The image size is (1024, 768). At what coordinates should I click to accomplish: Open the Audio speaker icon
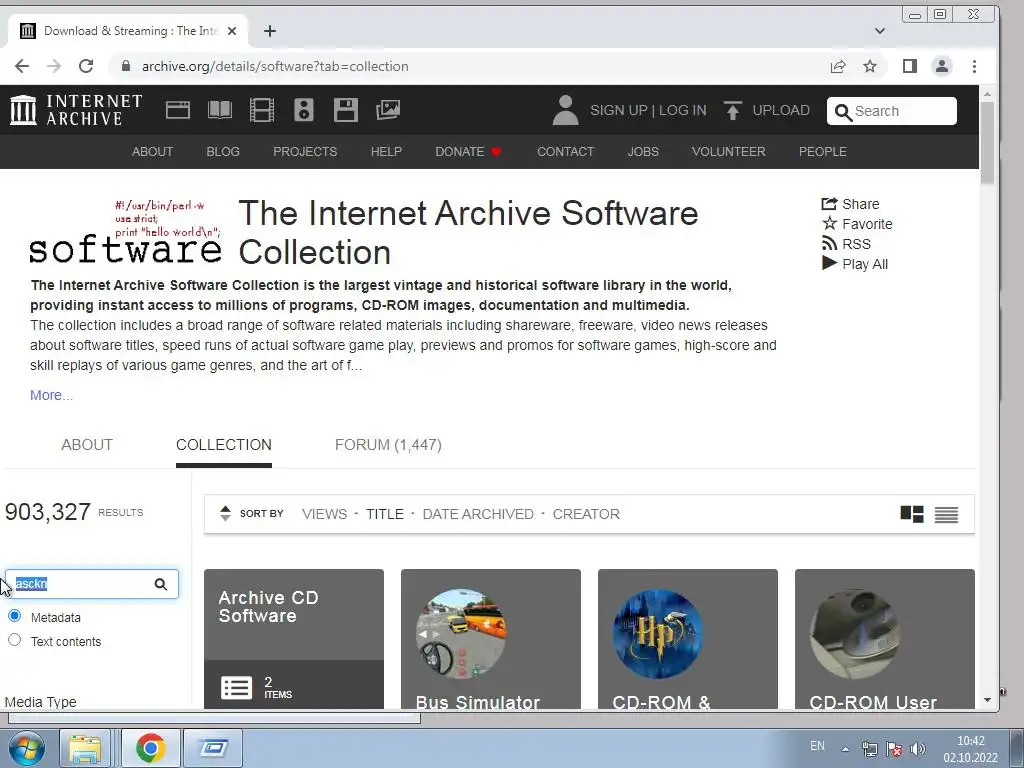click(304, 110)
